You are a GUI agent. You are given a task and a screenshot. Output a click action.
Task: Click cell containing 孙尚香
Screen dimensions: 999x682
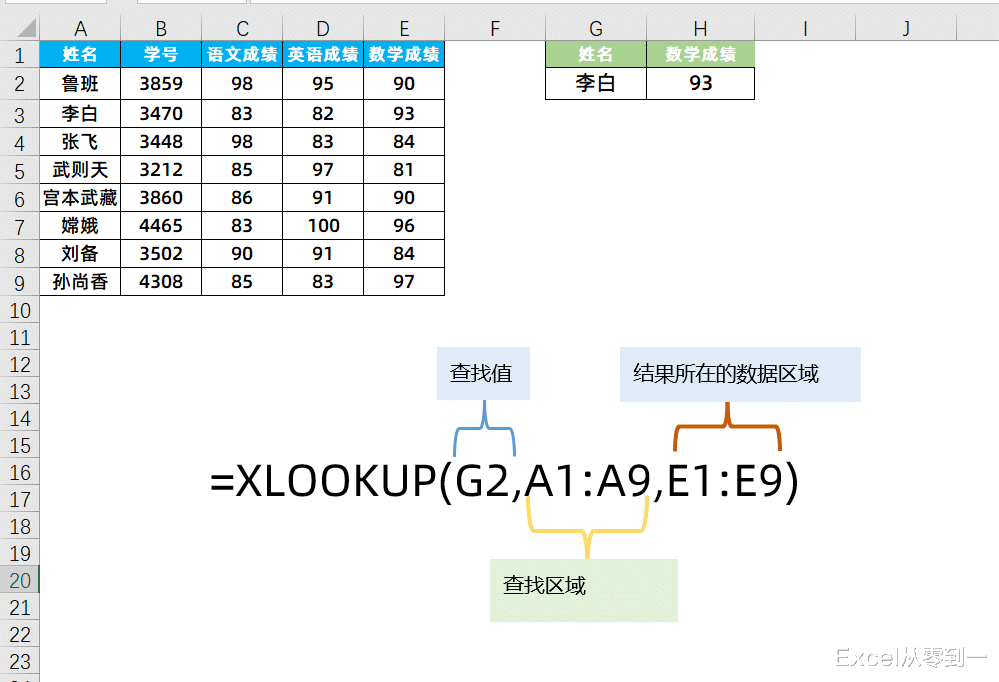[x=80, y=282]
